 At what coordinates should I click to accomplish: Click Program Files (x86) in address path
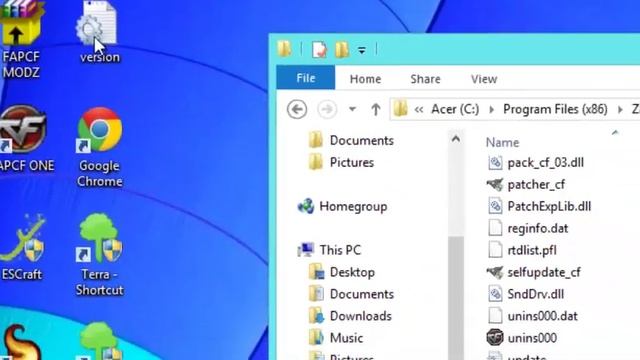tap(555, 109)
